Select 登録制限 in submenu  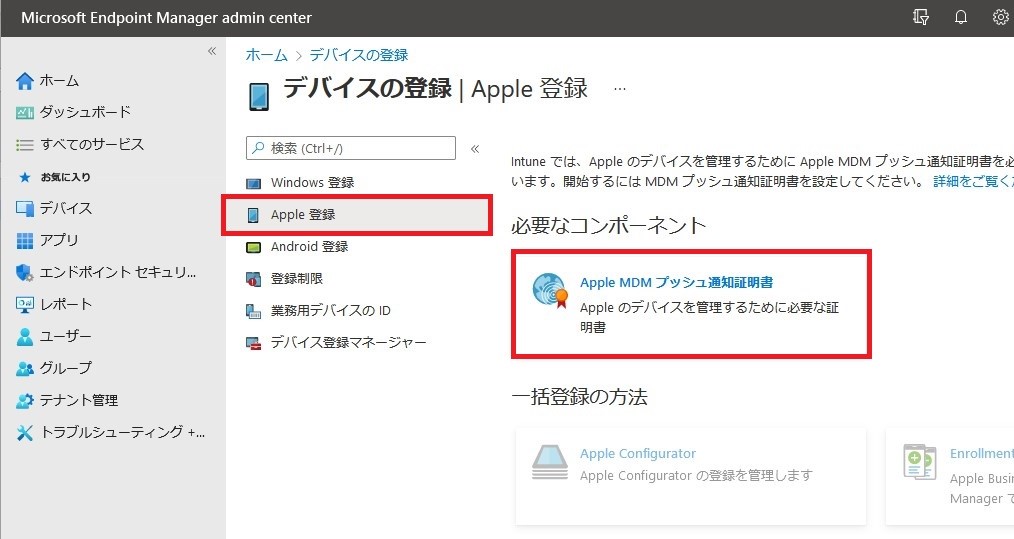point(297,279)
